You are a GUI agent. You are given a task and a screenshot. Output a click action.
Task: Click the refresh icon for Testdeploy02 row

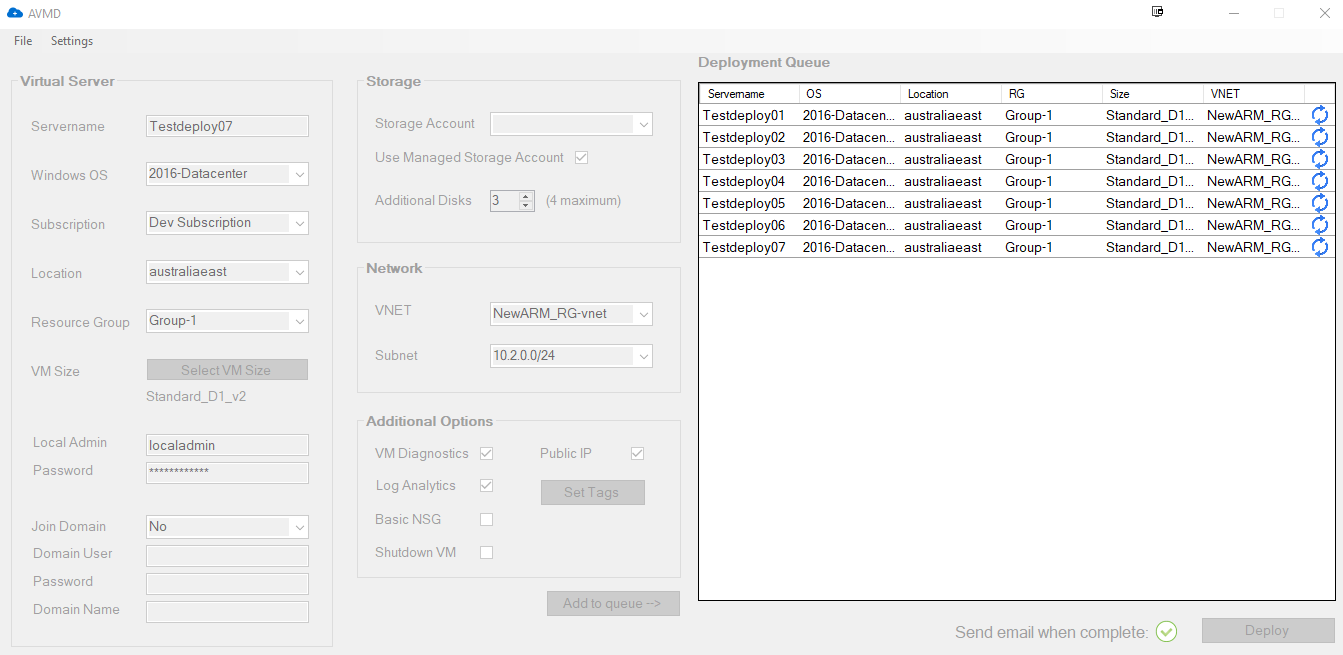(x=1320, y=137)
